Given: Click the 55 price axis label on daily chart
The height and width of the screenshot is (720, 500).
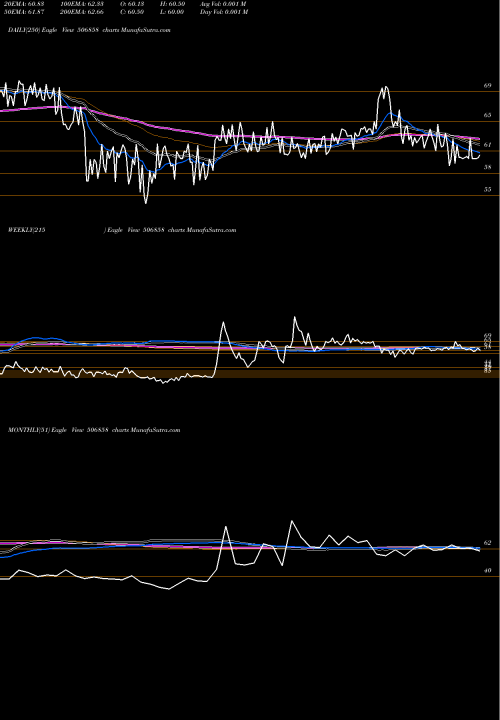Looking at the screenshot, I should [488, 189].
